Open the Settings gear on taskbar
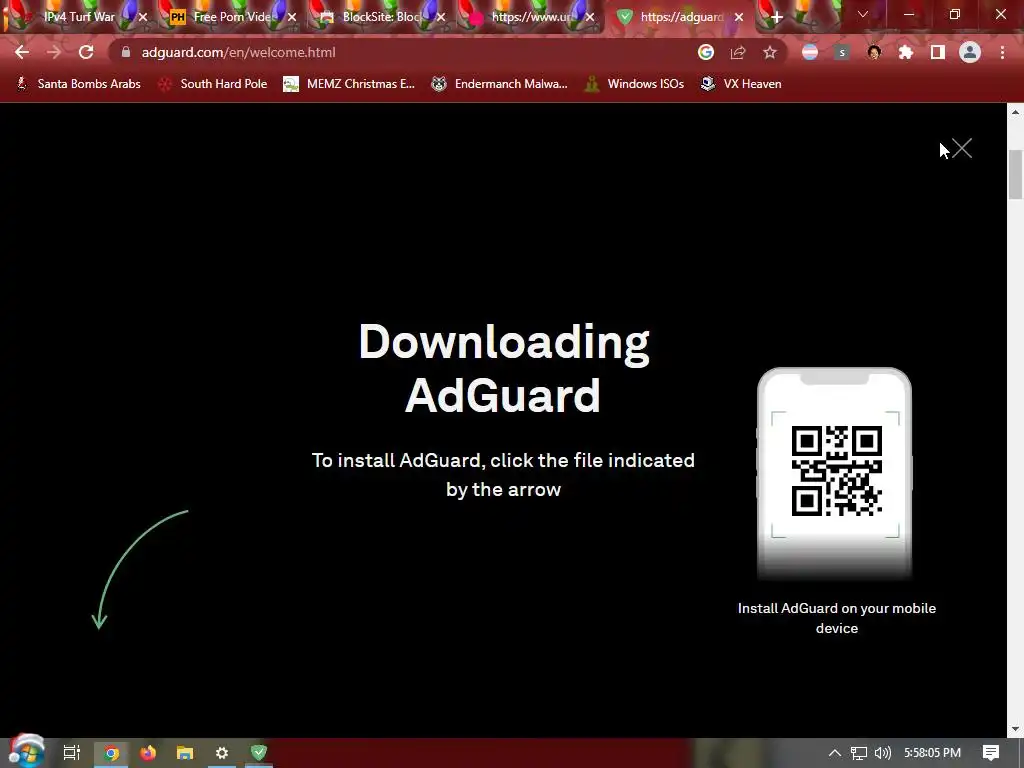1024x768 pixels. coord(221,753)
